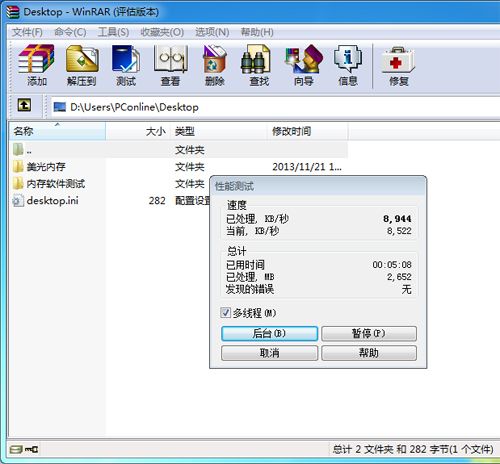Open the 选项(N) menu
500x464 pixels.
[x=212, y=32]
